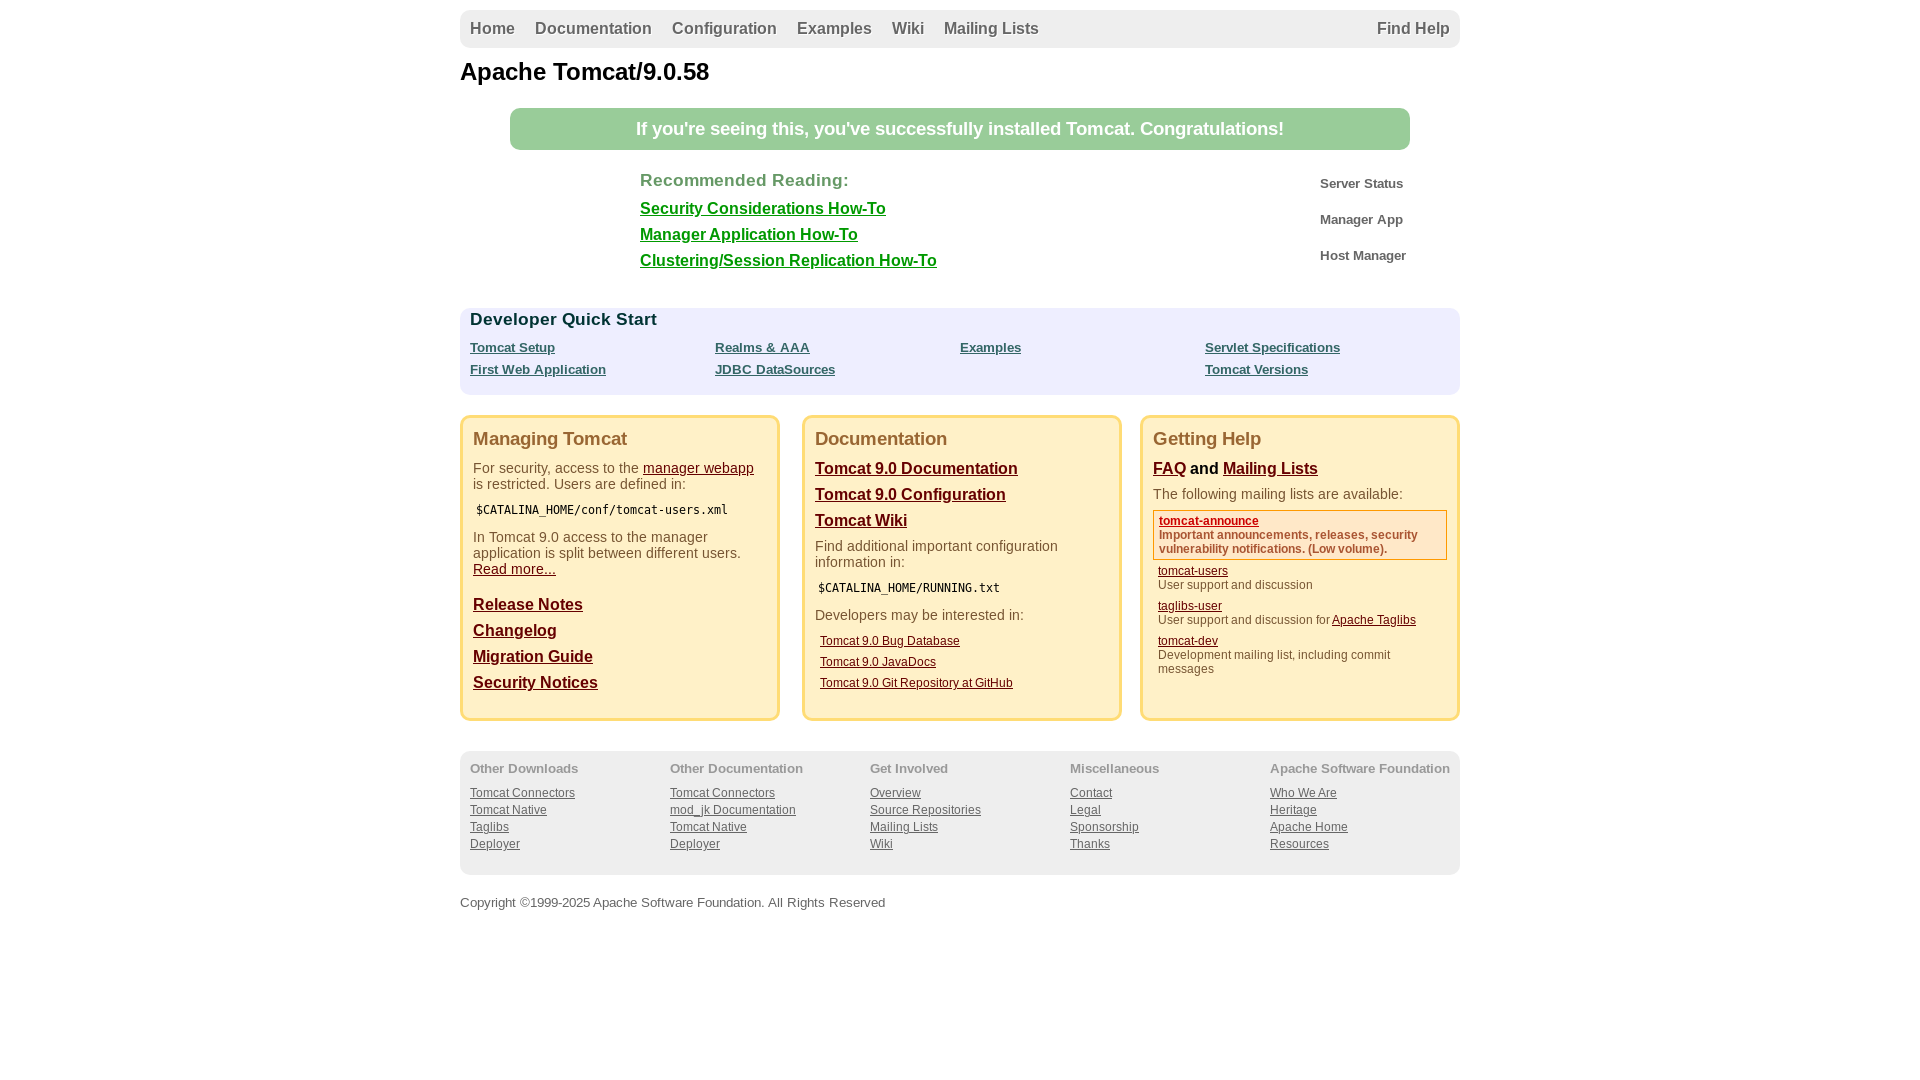Open the Documentation nav item
This screenshot has height=1080, width=1920.
(x=593, y=29)
